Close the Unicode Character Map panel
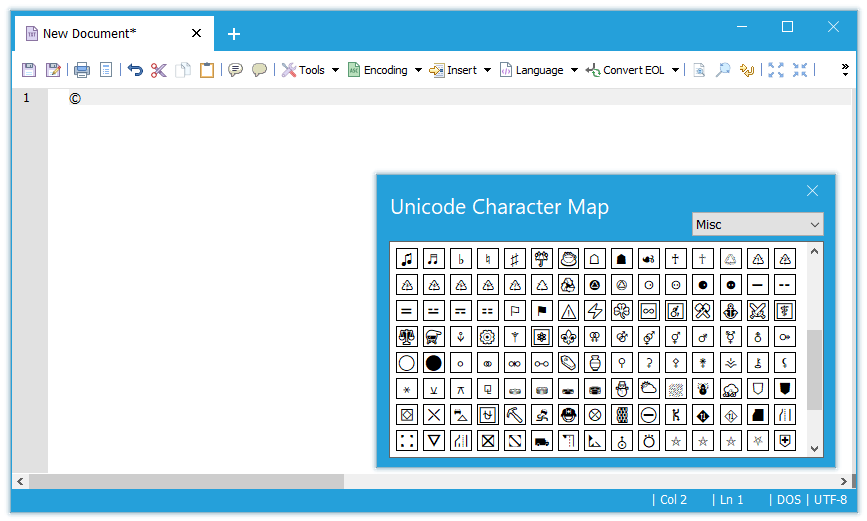 (812, 191)
